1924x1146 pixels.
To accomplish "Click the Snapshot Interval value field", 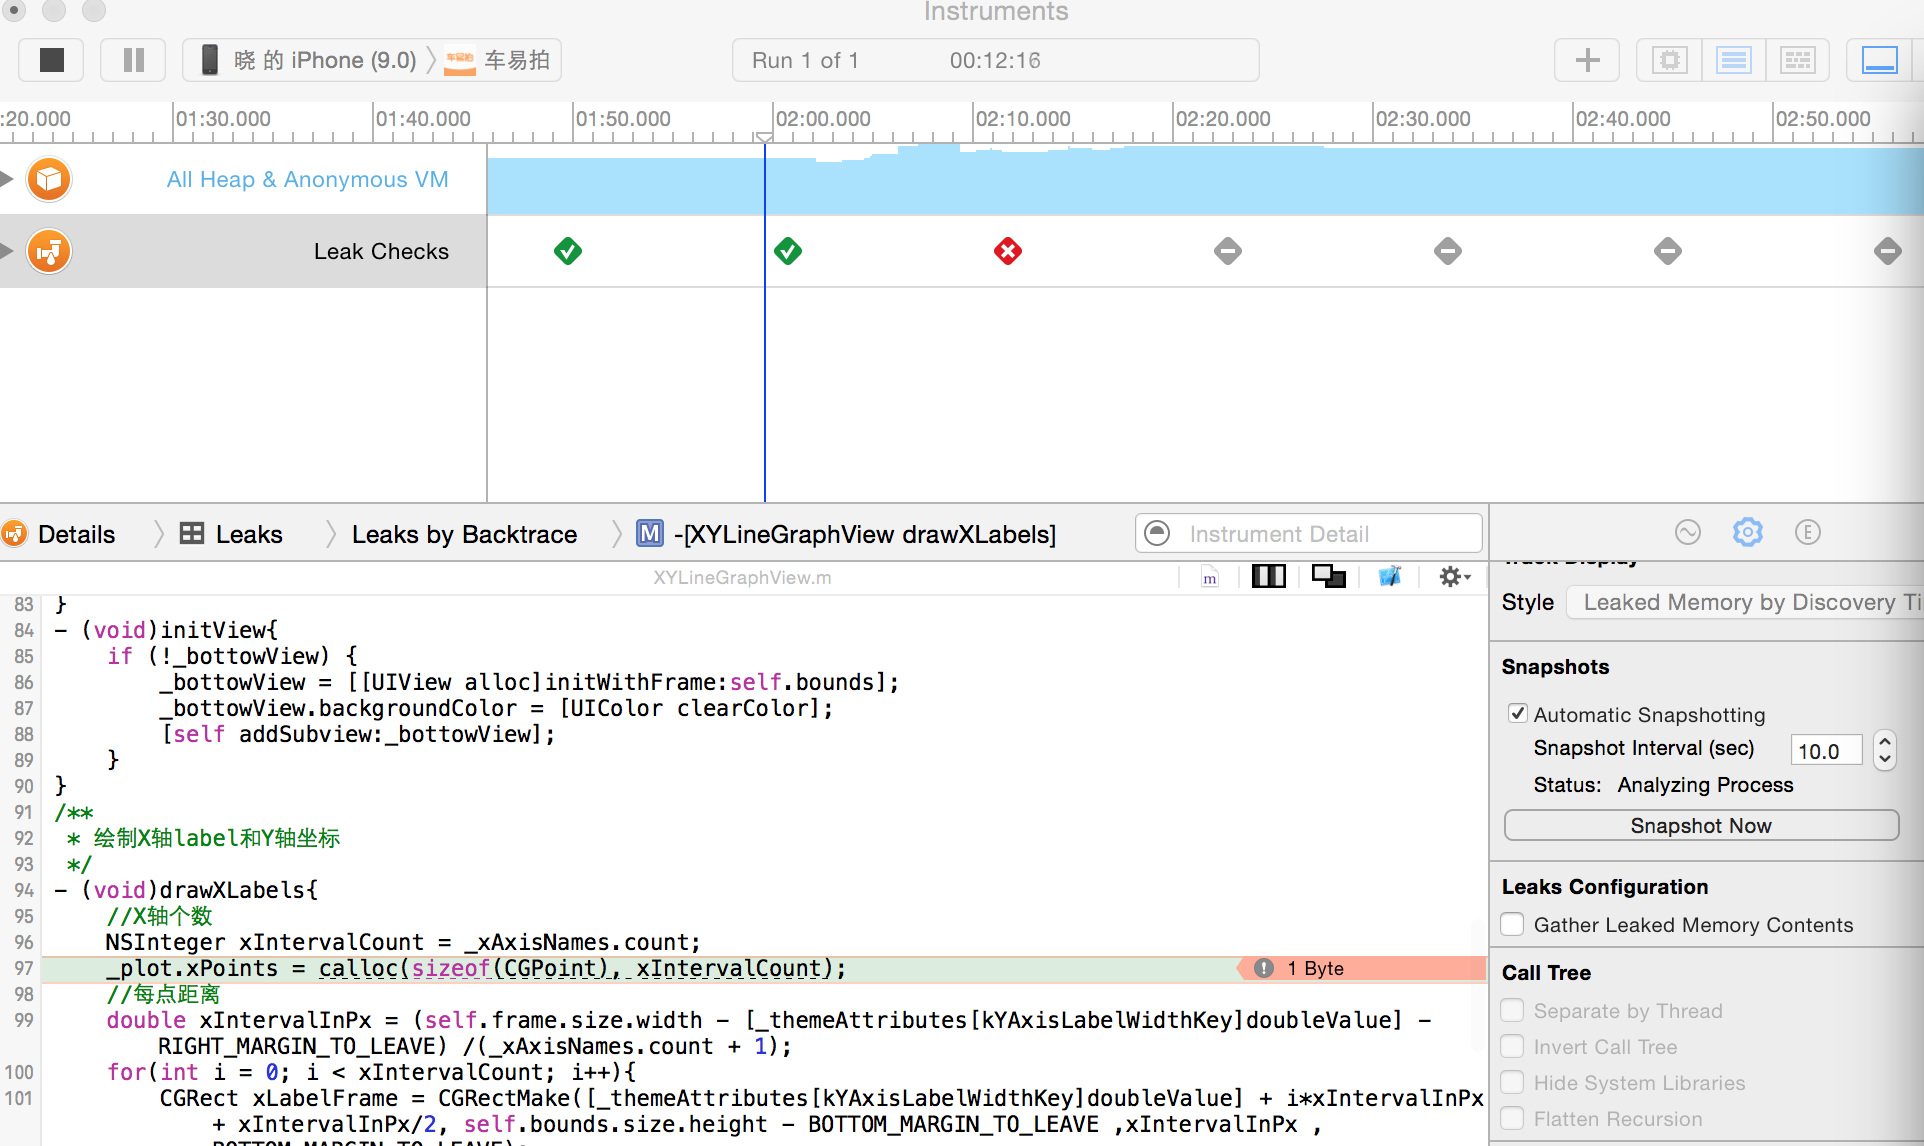I will click(x=1826, y=750).
